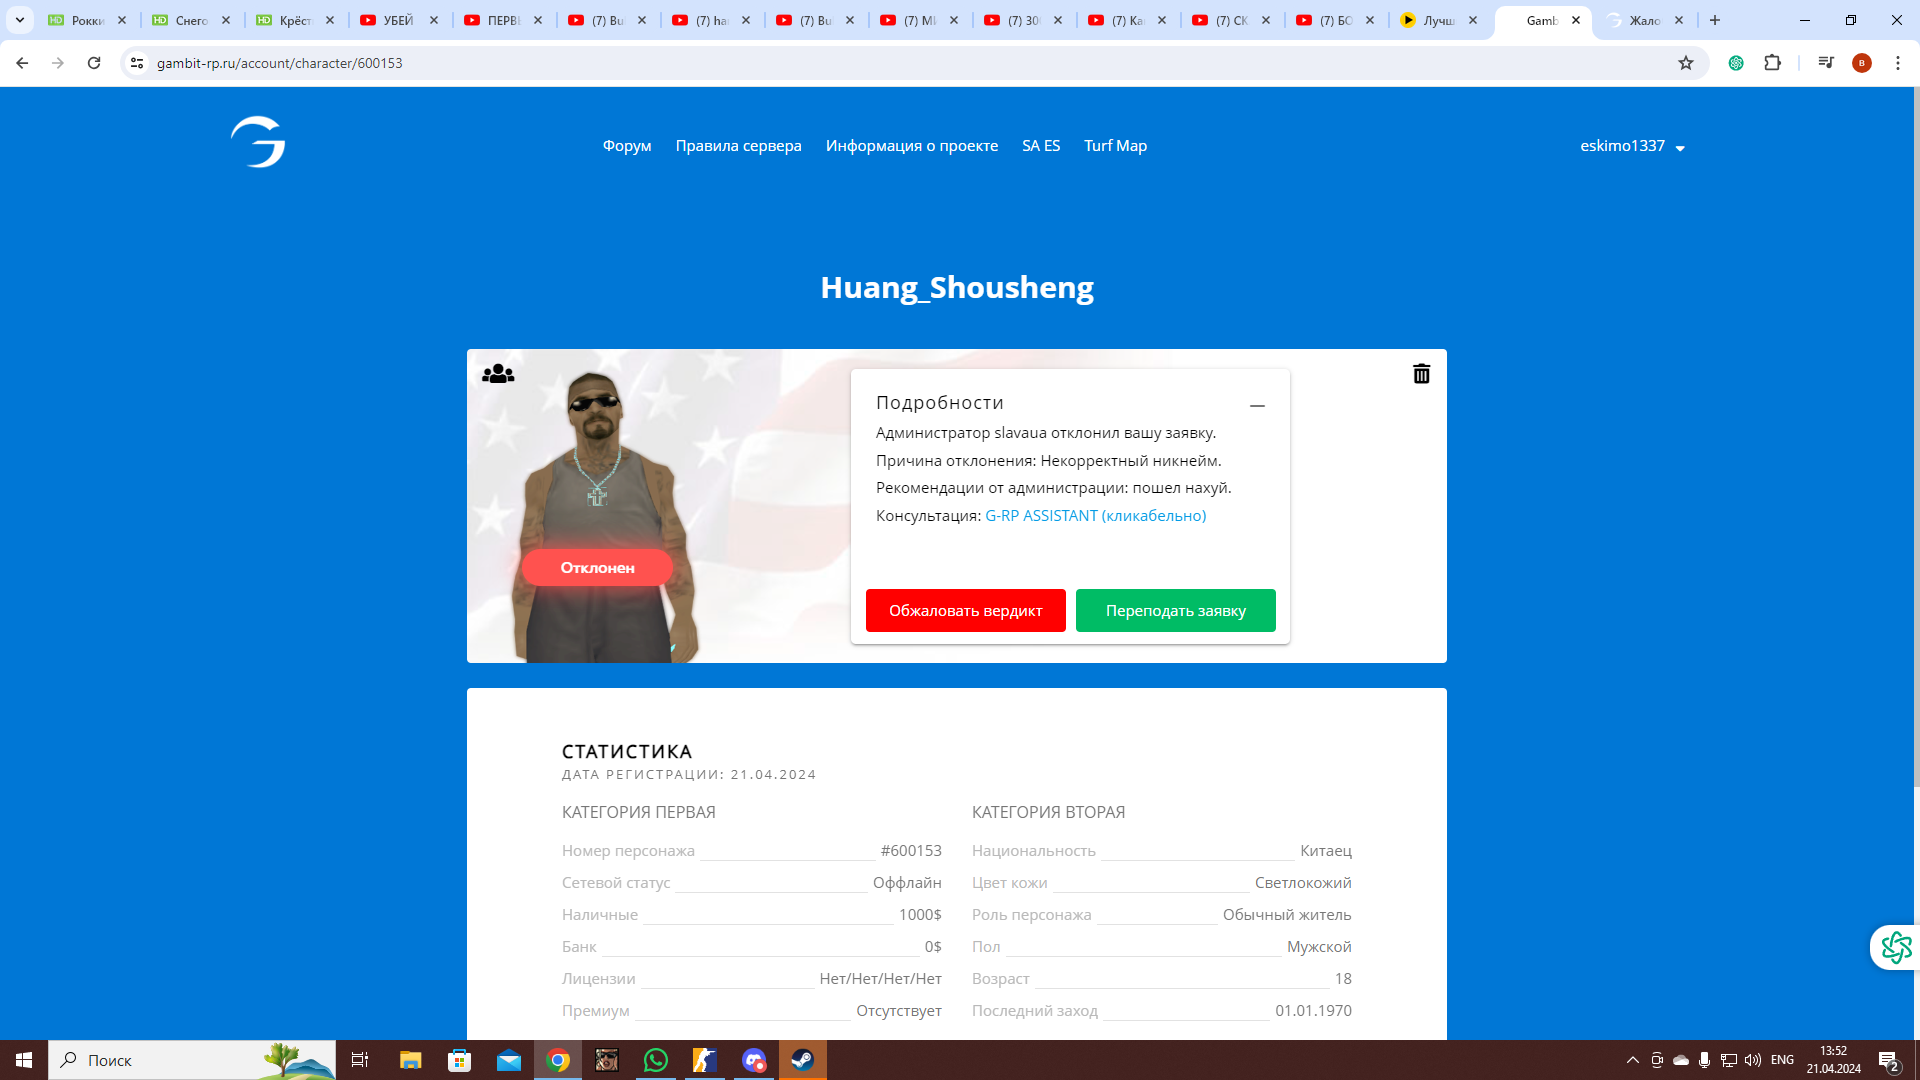Open the Форум menu item
This screenshot has width=1920, height=1080.
pyautogui.click(x=627, y=146)
